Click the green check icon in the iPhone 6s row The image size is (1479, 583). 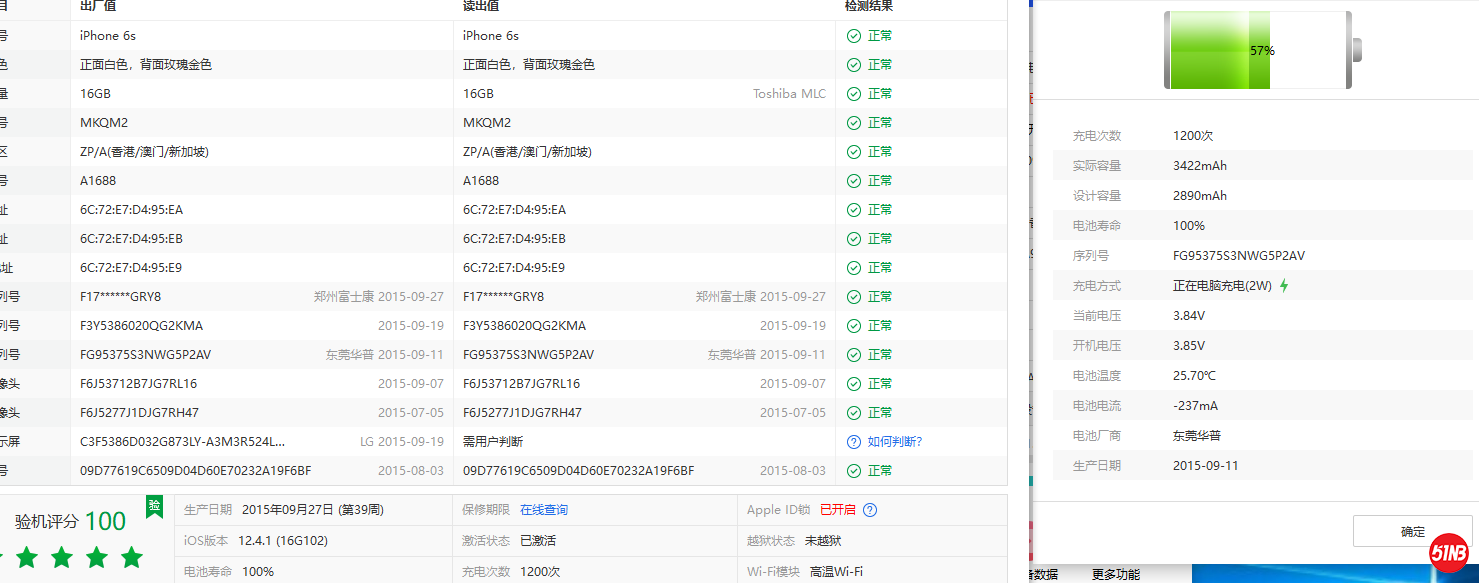[x=853, y=36]
